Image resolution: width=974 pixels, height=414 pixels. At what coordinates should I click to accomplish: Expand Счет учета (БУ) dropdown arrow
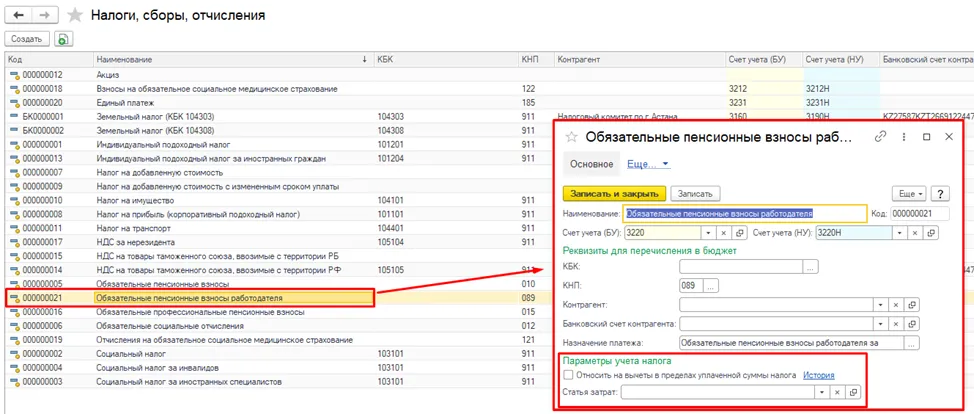coord(709,233)
